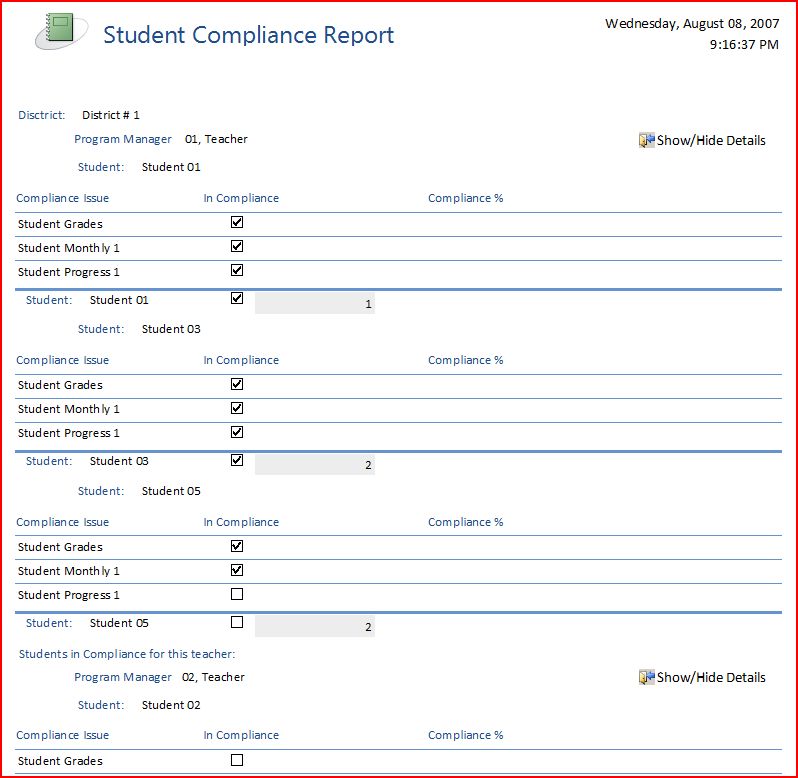Toggle Student Monthly 1 checkbox under Student 03
The height and width of the screenshot is (778, 798).
coord(237,408)
